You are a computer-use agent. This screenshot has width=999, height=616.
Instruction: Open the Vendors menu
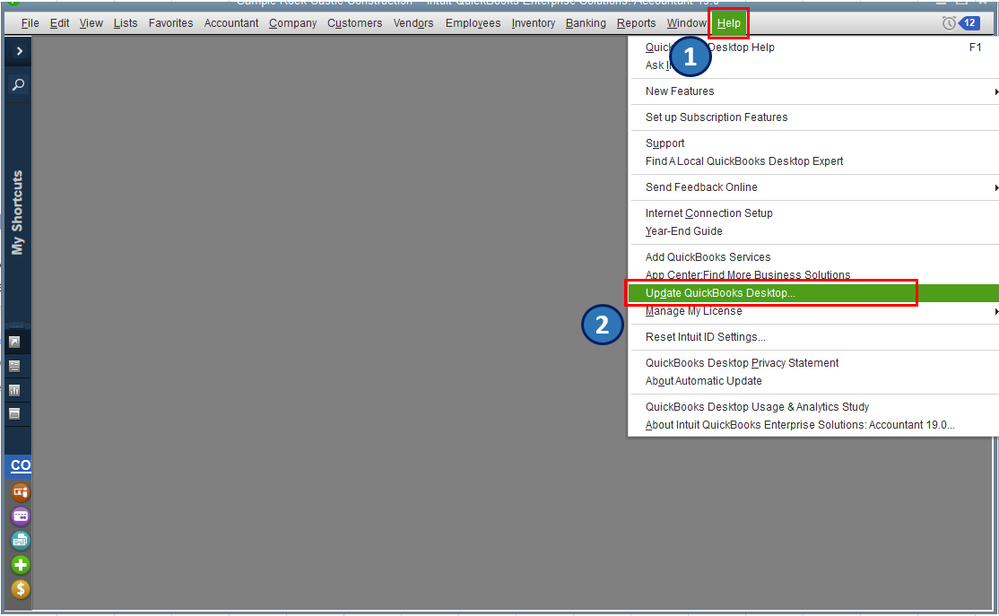tap(413, 23)
